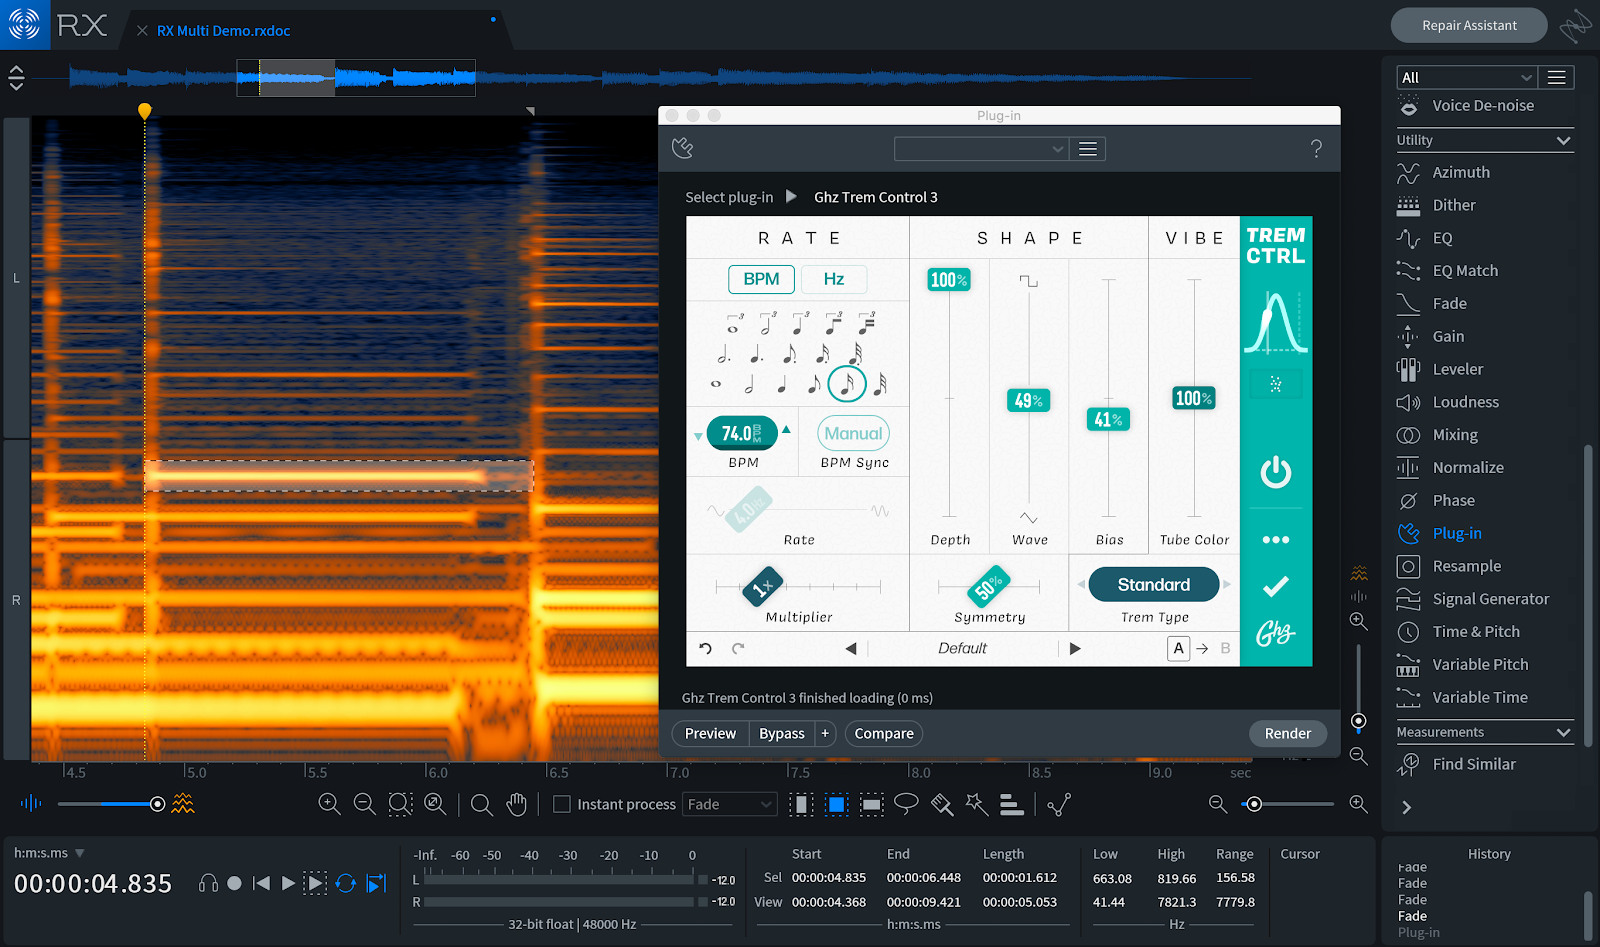The width and height of the screenshot is (1600, 947).
Task: Click the Zoom In time icon
Action: (329, 804)
